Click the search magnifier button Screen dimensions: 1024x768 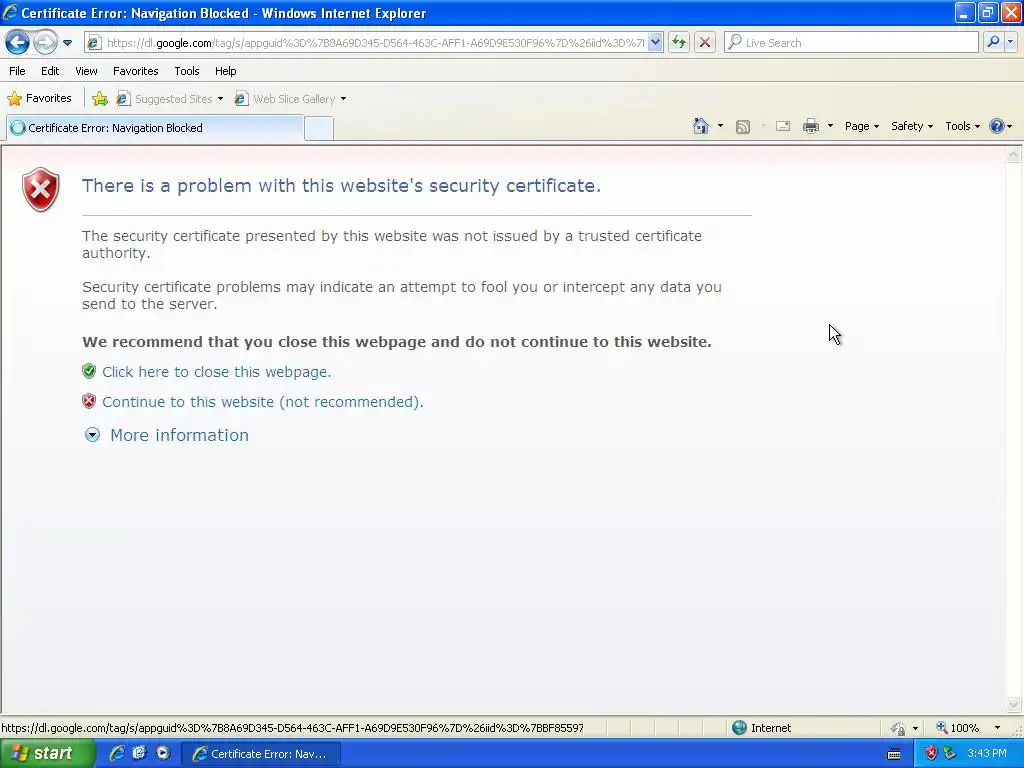pos(993,42)
